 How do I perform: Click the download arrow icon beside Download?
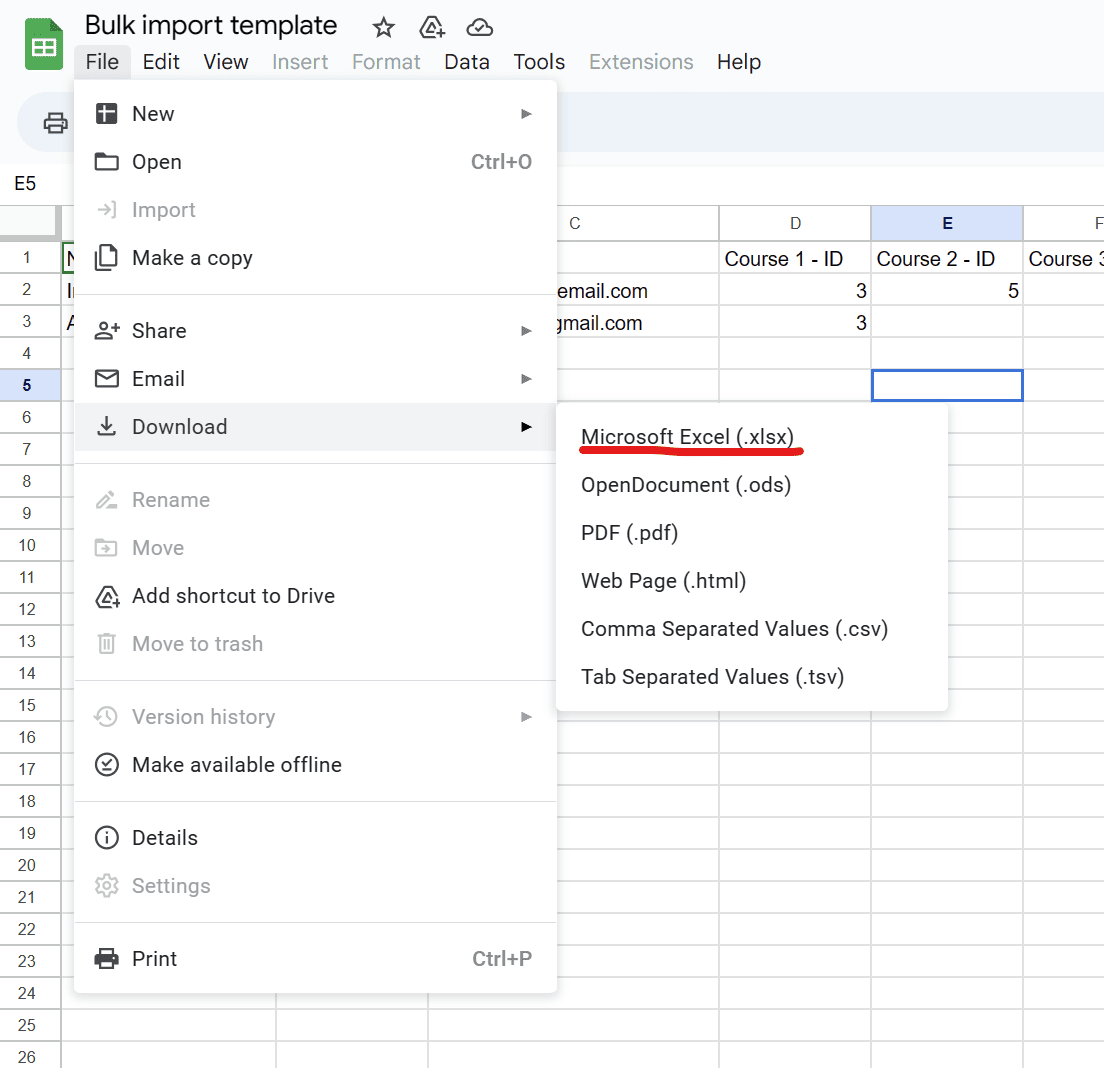[106, 426]
